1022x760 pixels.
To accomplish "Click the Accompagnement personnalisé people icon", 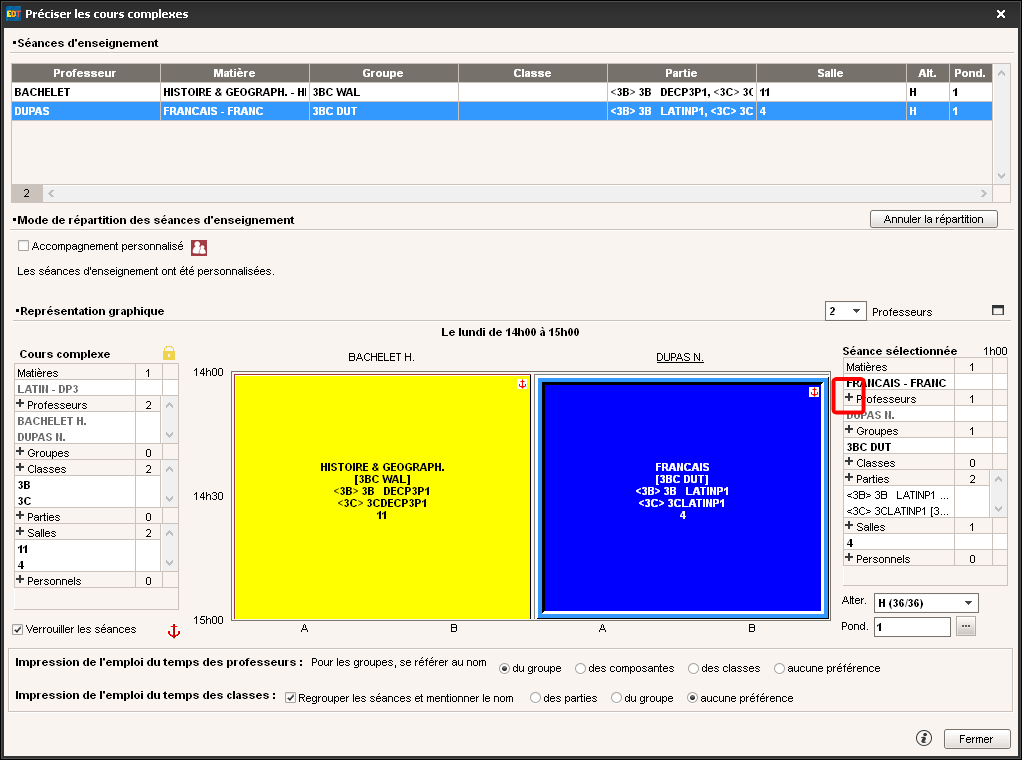I will [x=199, y=247].
